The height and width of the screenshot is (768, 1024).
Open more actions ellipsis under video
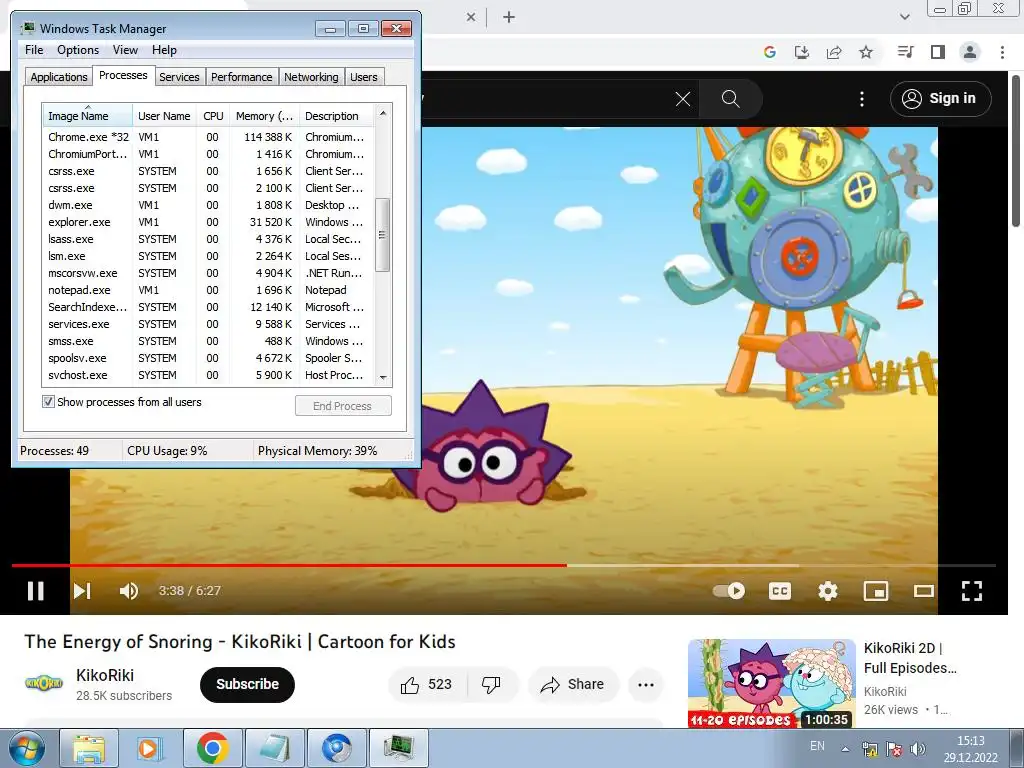646,684
